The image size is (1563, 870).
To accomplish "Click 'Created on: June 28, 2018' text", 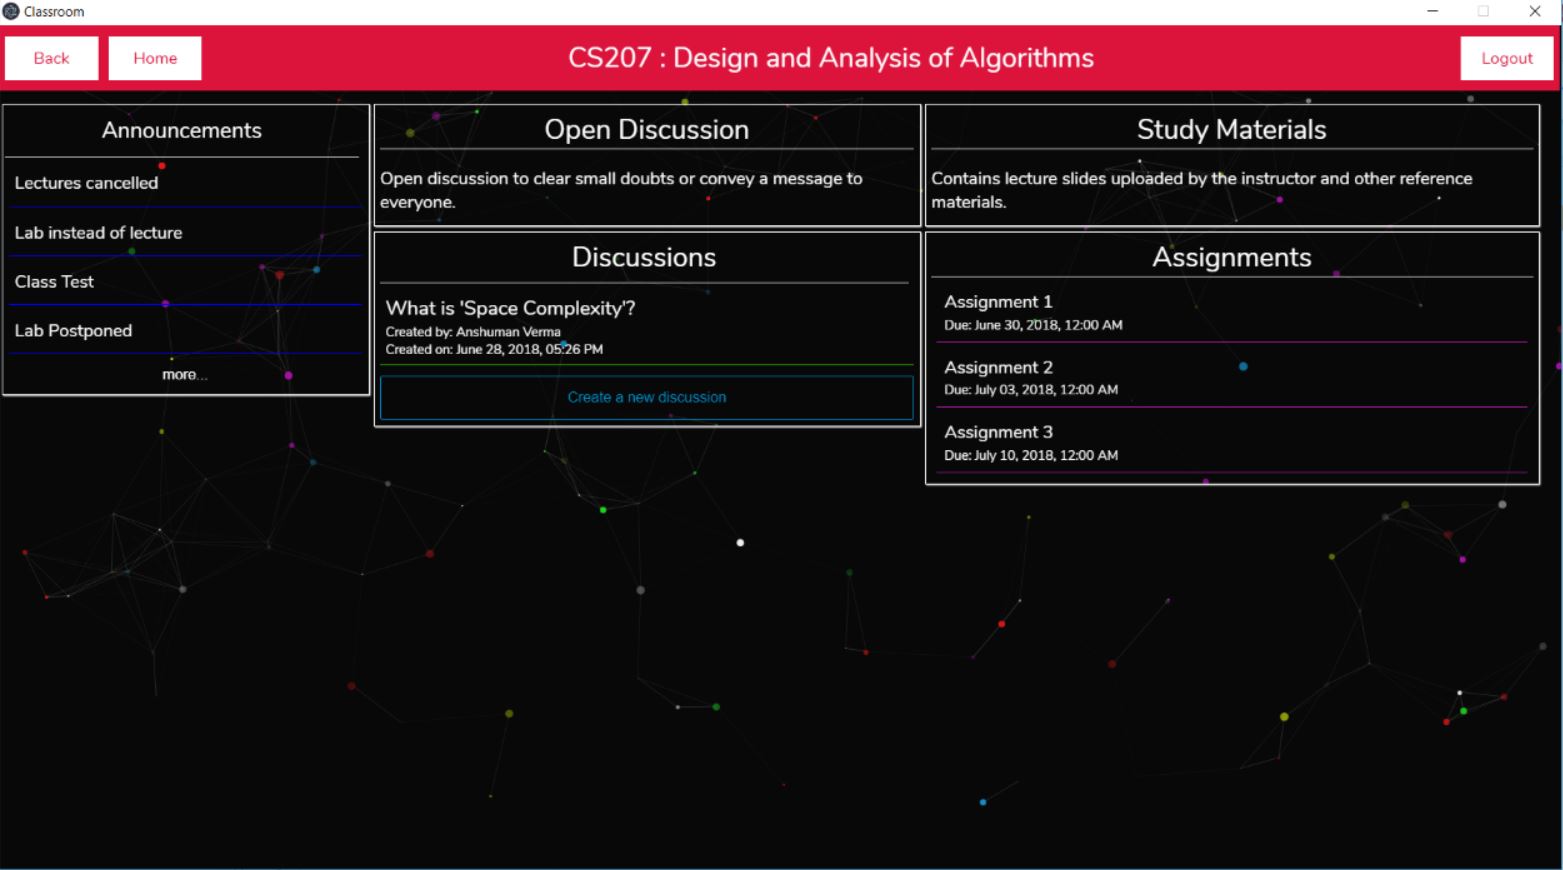I will (x=494, y=349).
